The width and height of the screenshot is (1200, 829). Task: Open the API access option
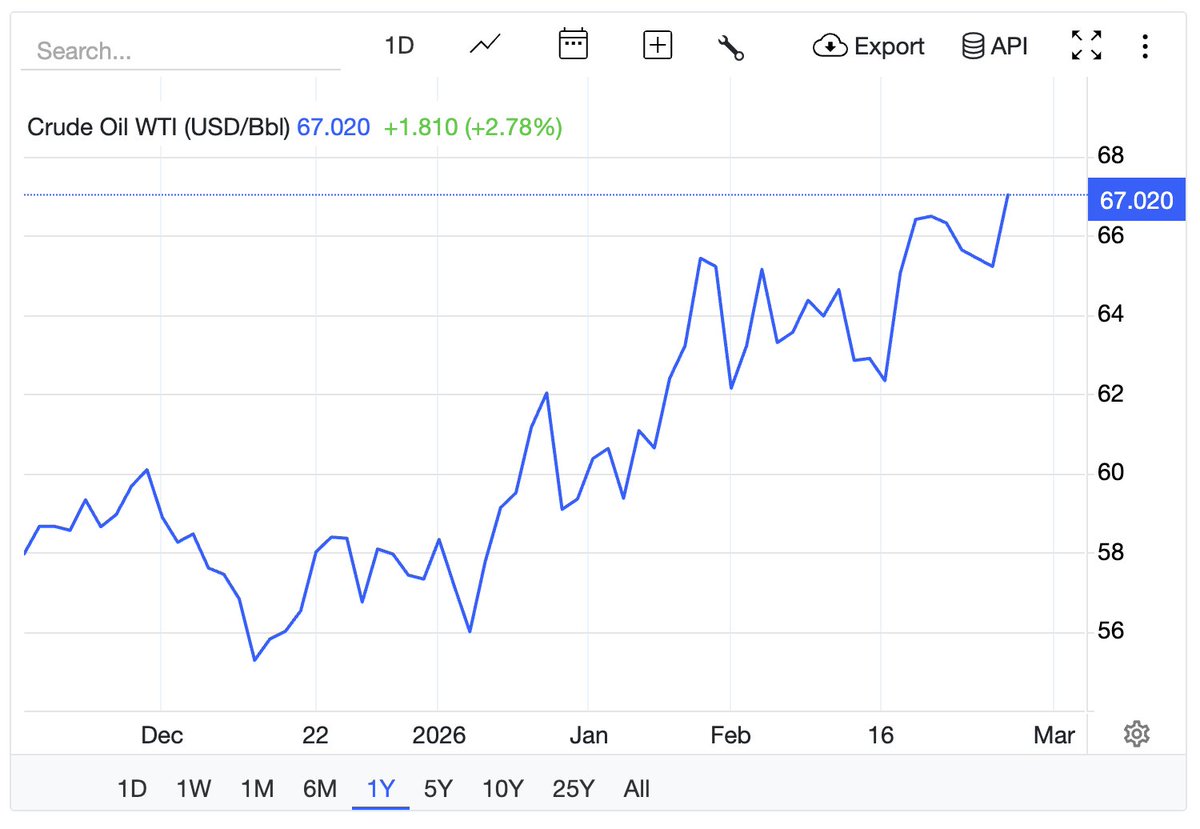(x=995, y=46)
